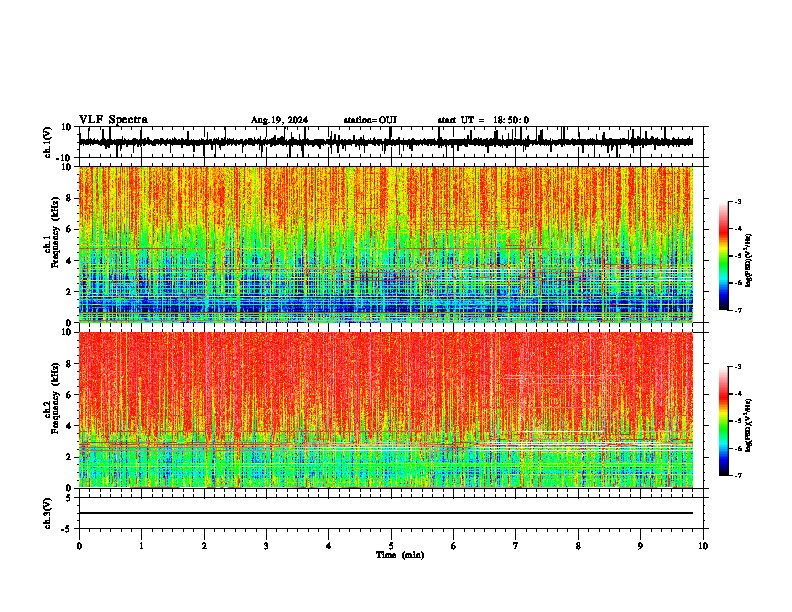Image resolution: width=792 pixels, height=612 pixels.
Task: Click the '-7' tick on ch.2 colorbar
Action: pyautogui.click(x=738, y=476)
